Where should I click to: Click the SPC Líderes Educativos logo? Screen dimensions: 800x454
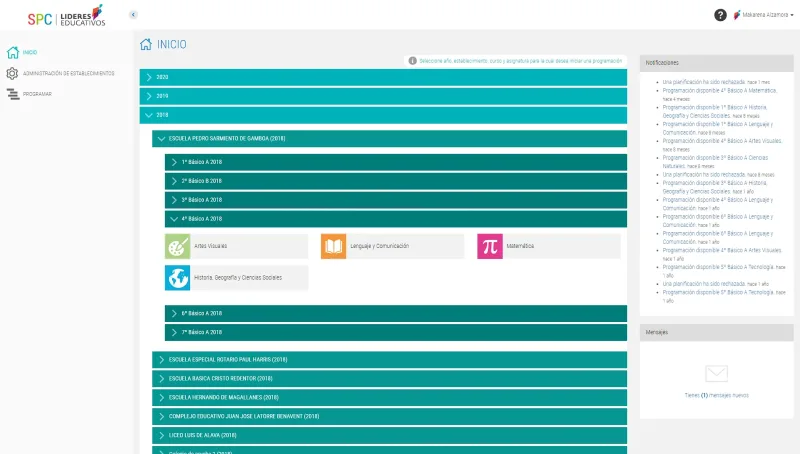point(66,16)
